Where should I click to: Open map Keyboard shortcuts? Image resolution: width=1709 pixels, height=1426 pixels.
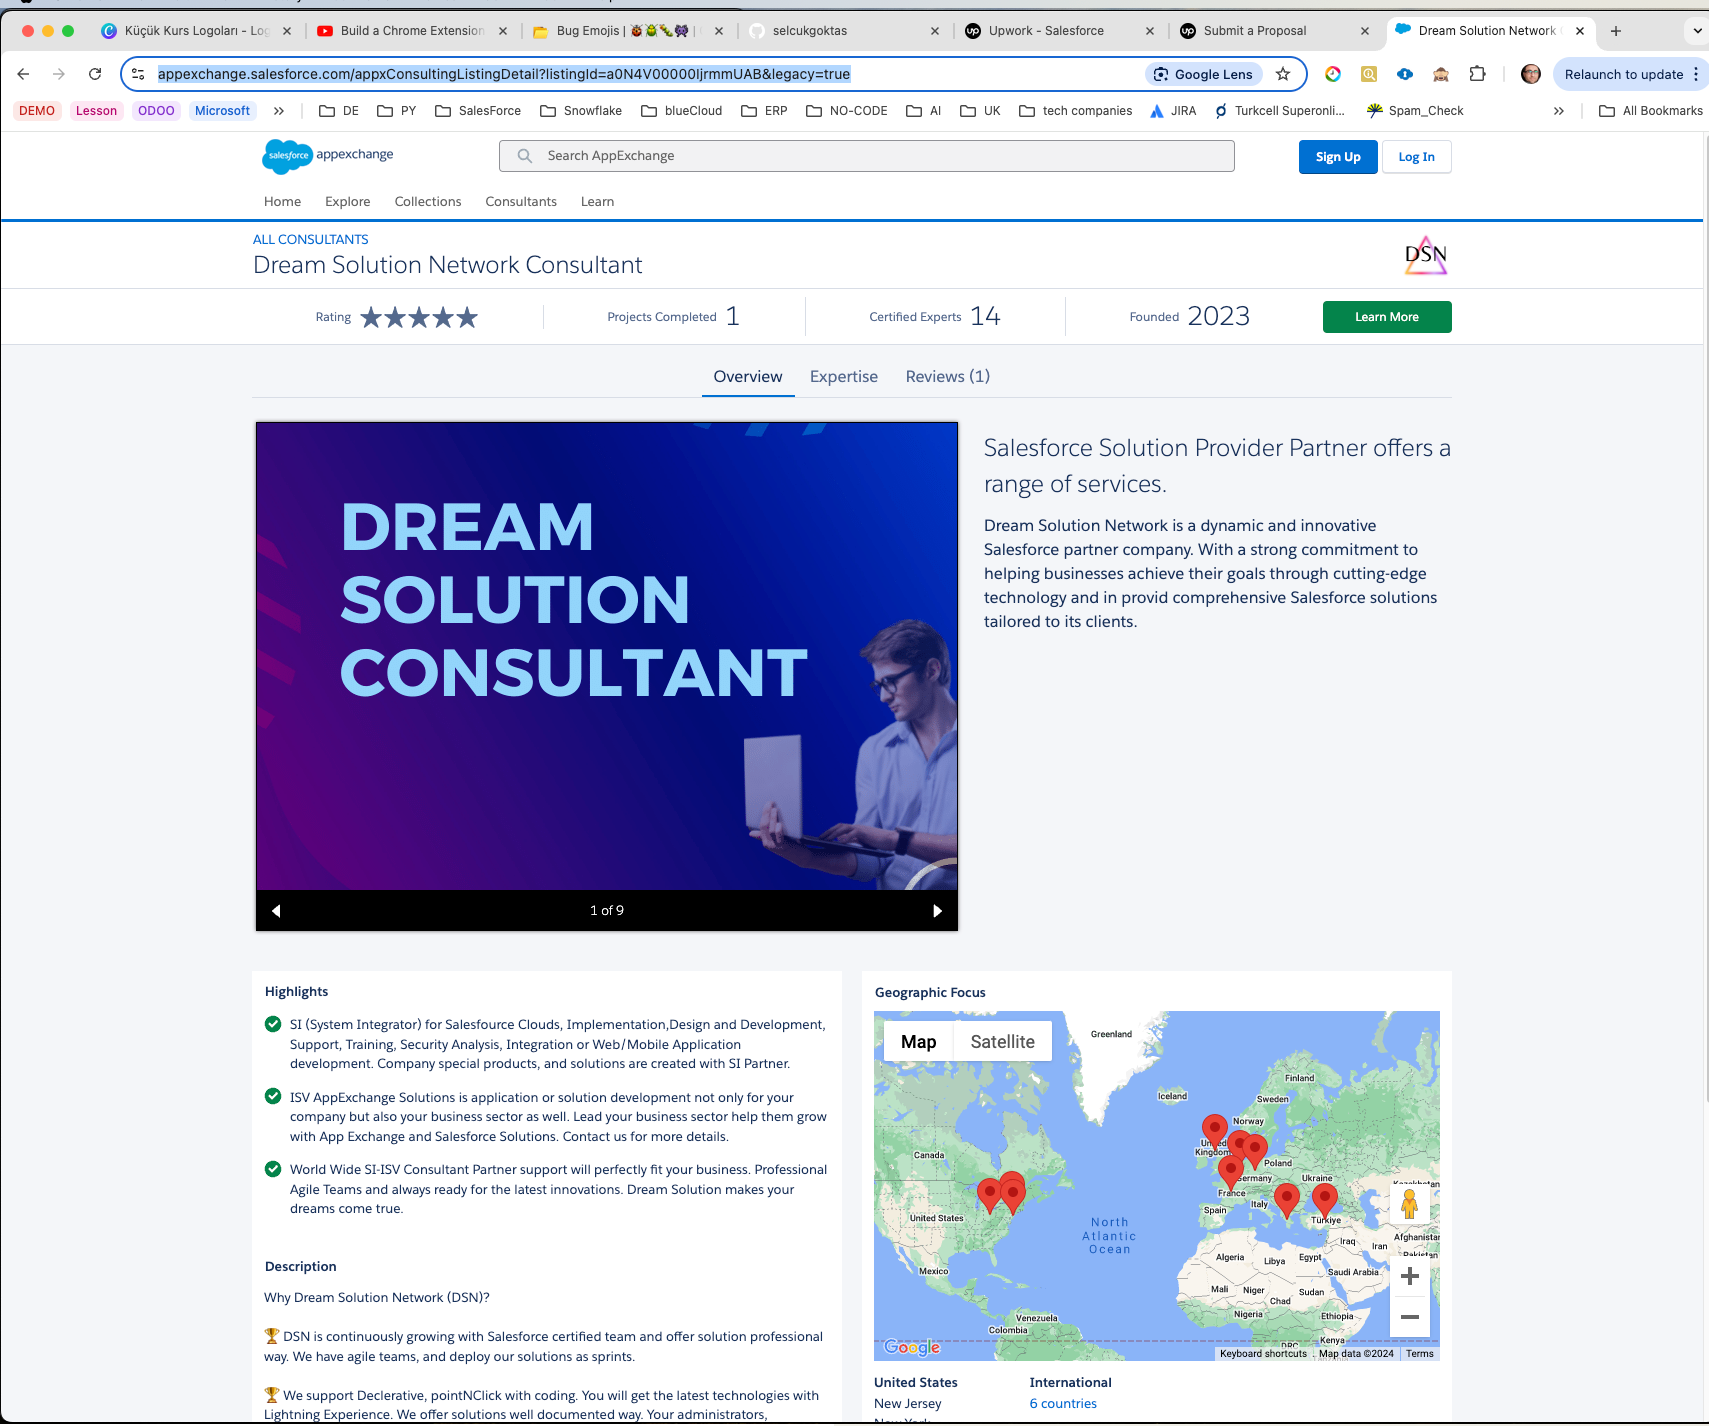1263,1354
